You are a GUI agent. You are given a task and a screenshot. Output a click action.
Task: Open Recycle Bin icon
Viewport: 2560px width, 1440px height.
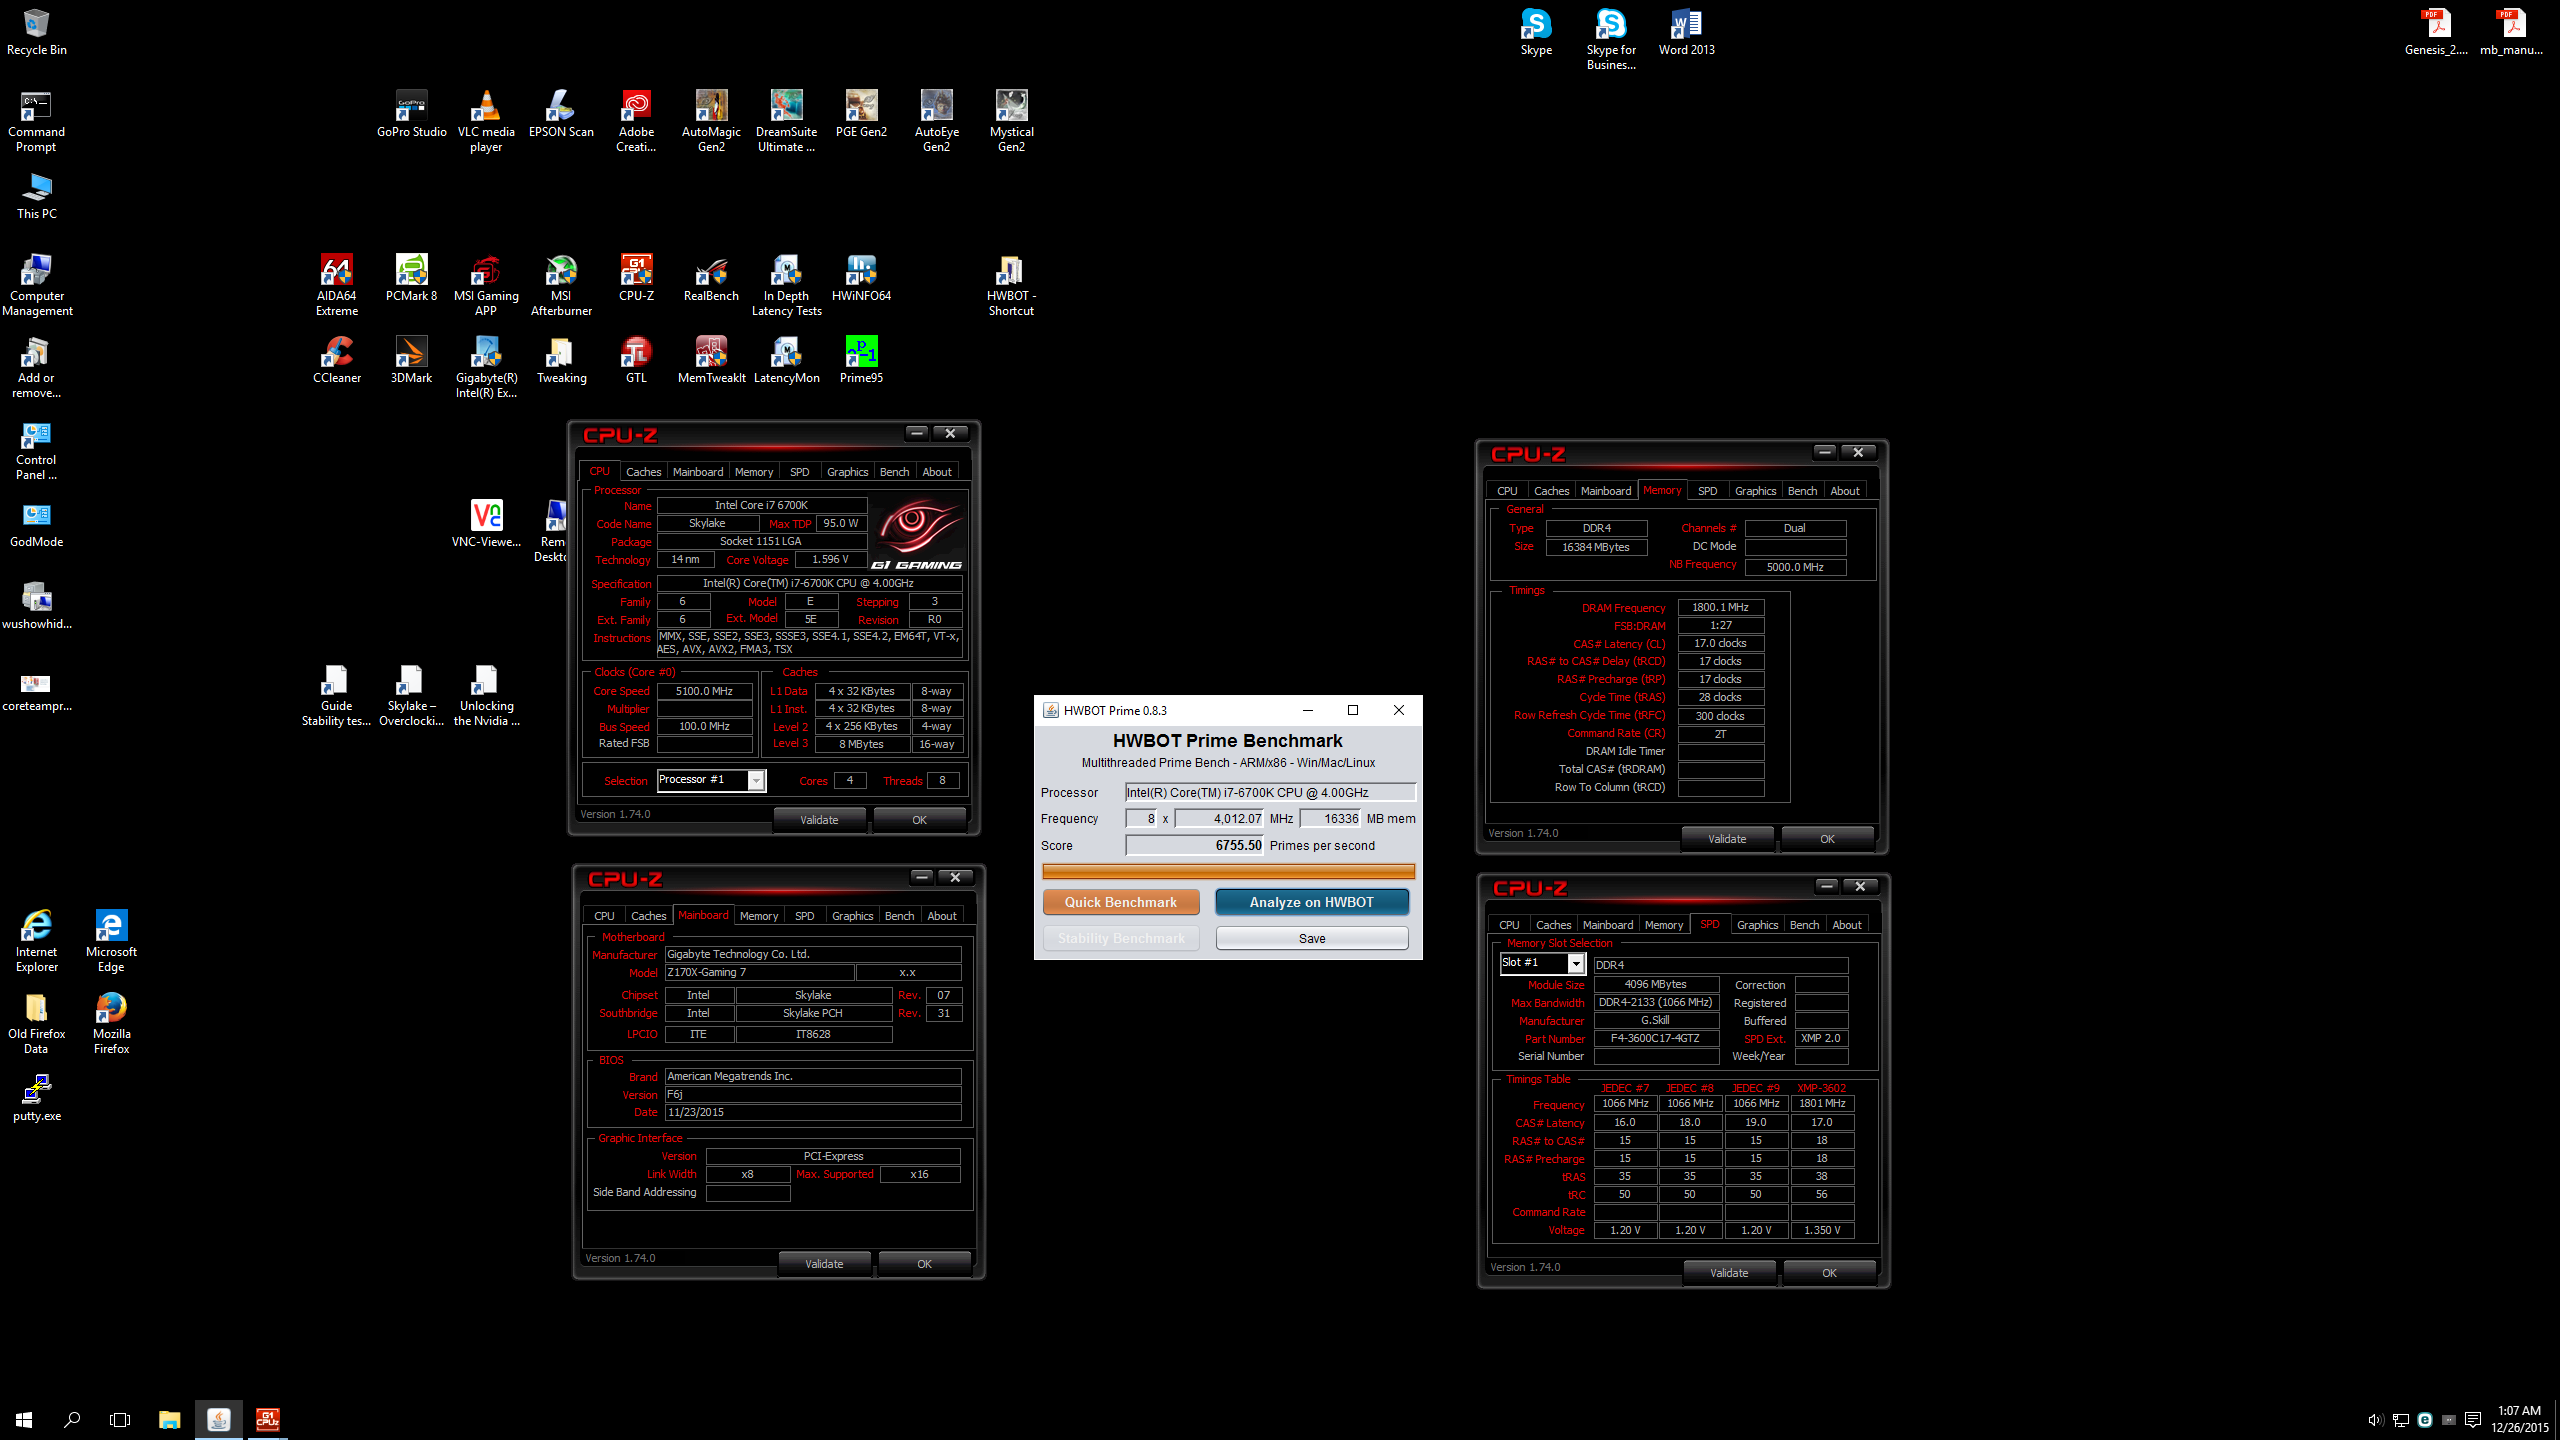point(36,31)
